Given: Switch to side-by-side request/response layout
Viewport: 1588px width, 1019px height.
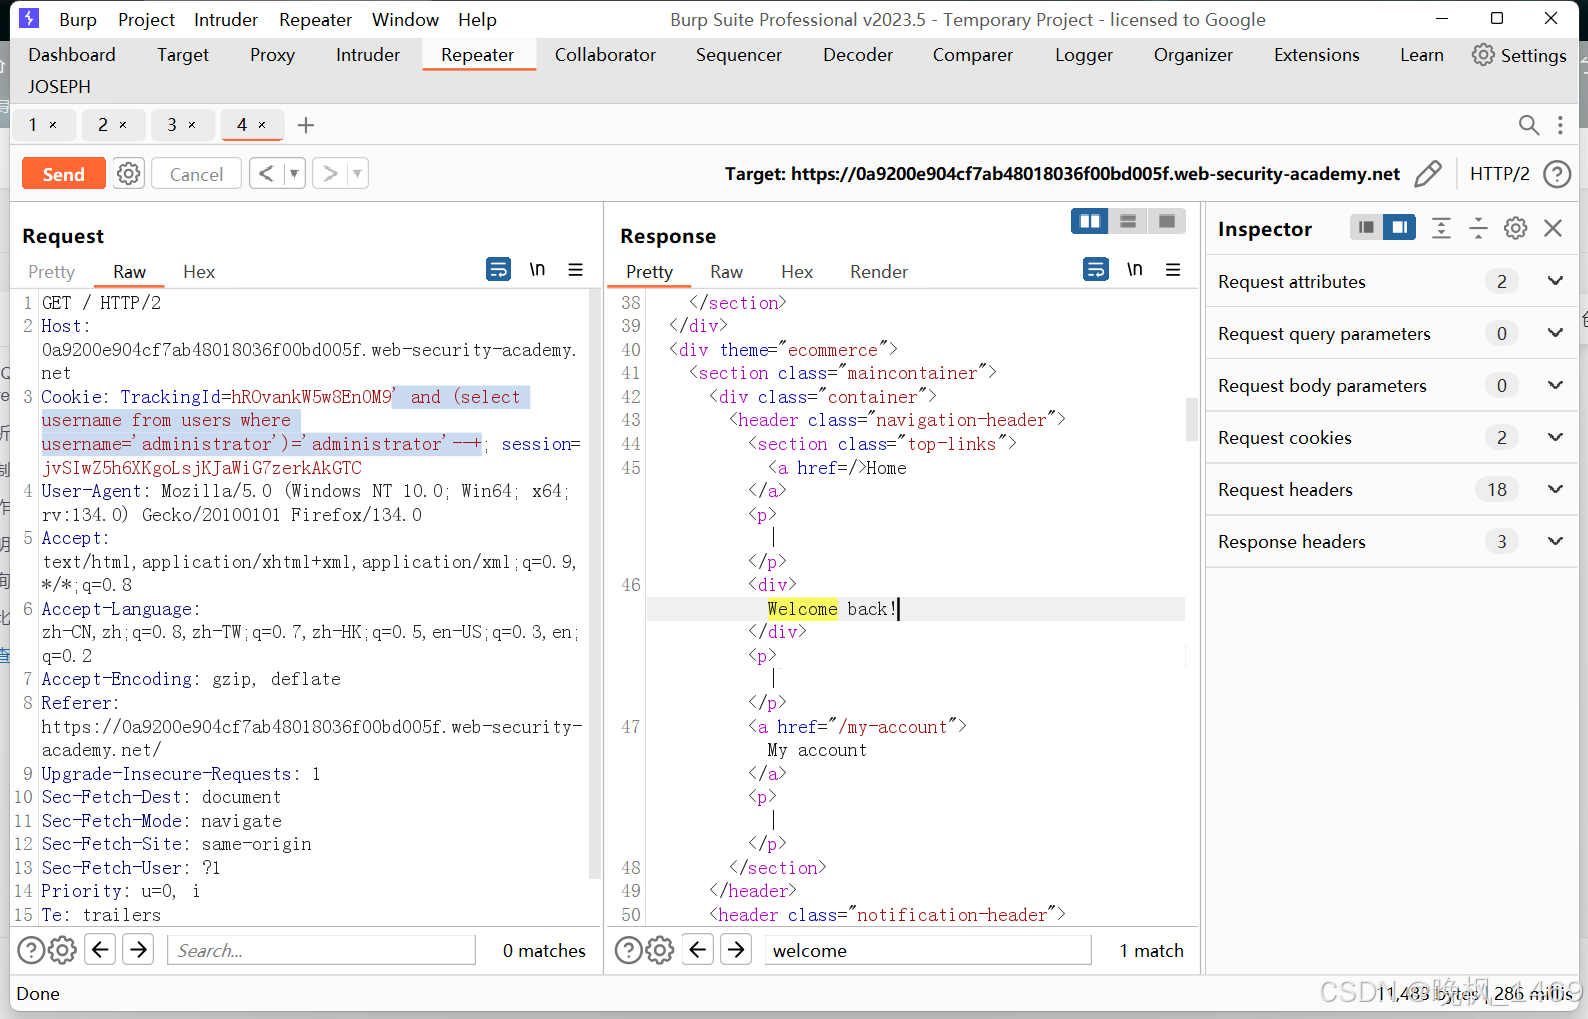Looking at the screenshot, I should tap(1090, 221).
